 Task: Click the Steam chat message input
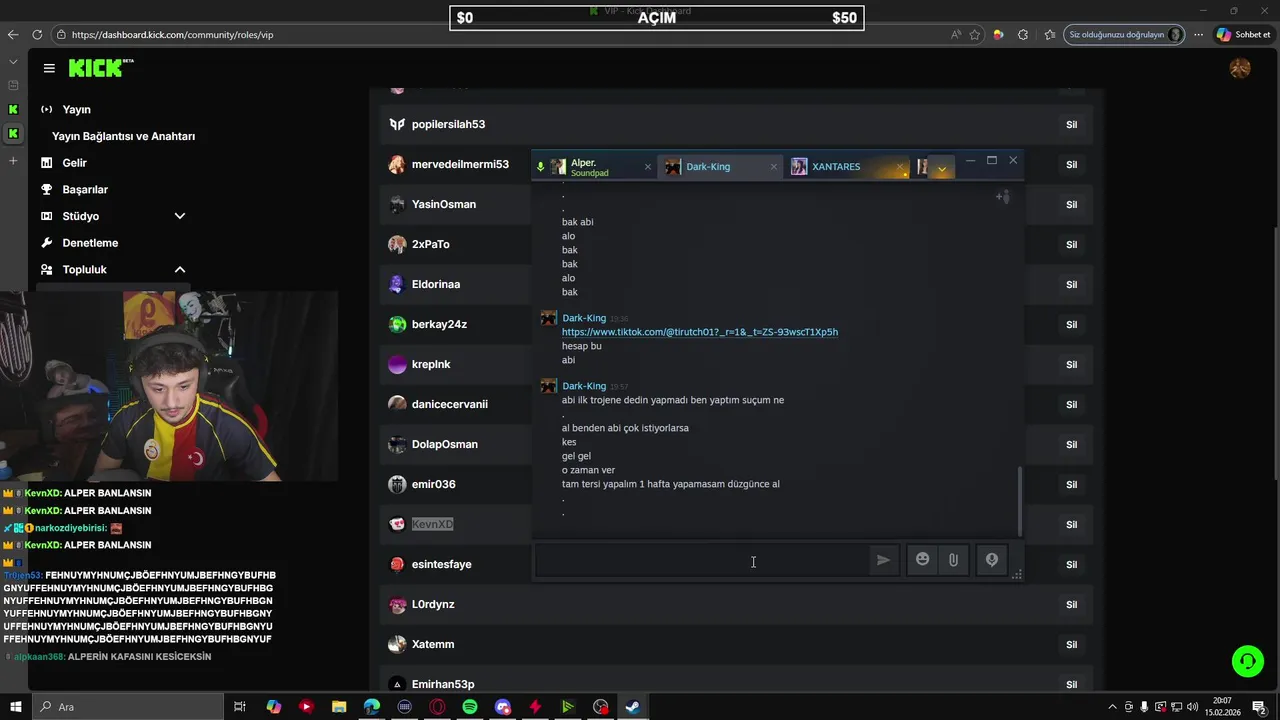701,561
